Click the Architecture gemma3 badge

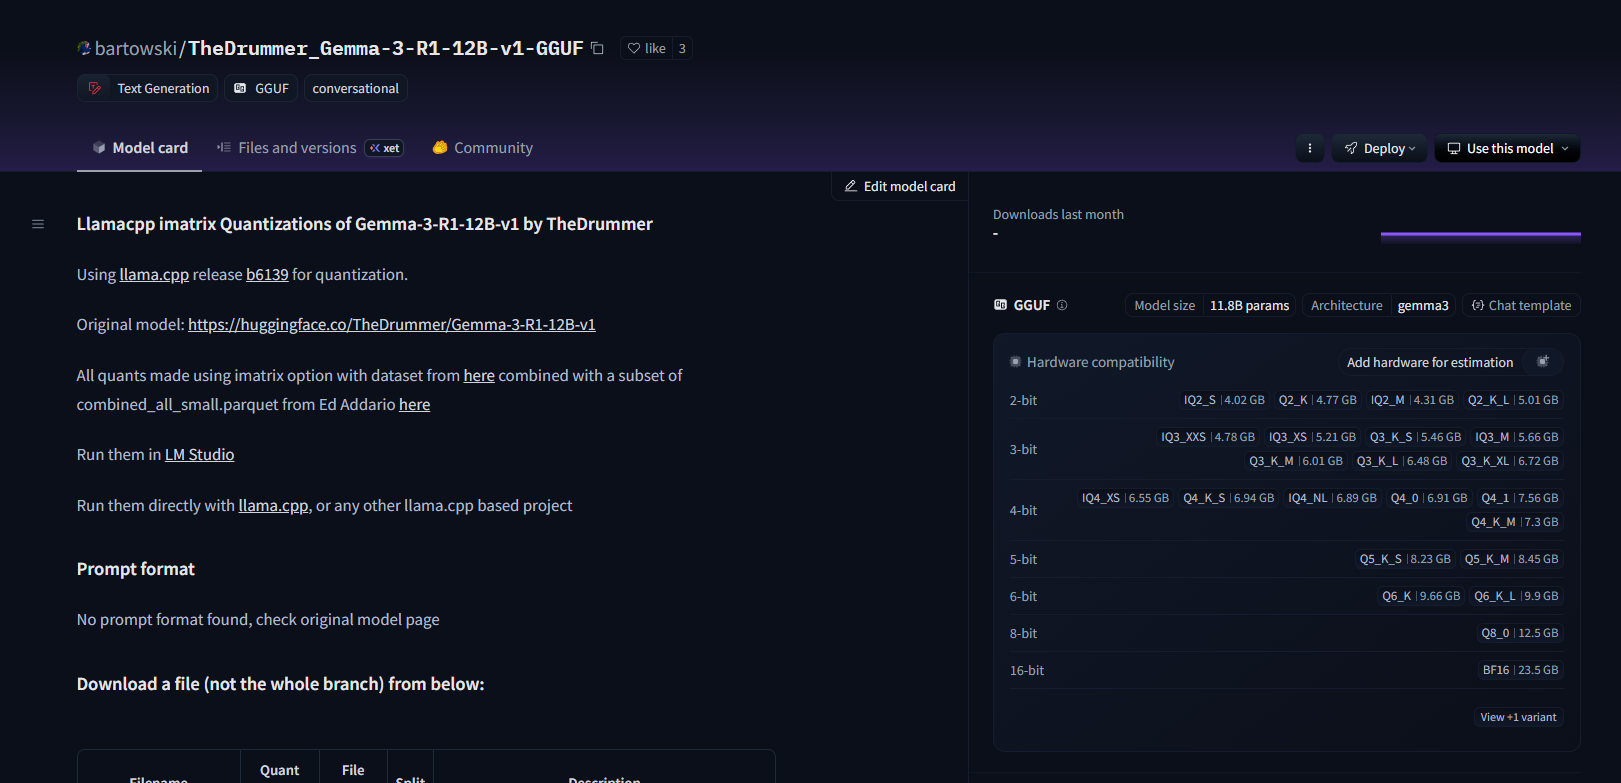[x=1380, y=305]
